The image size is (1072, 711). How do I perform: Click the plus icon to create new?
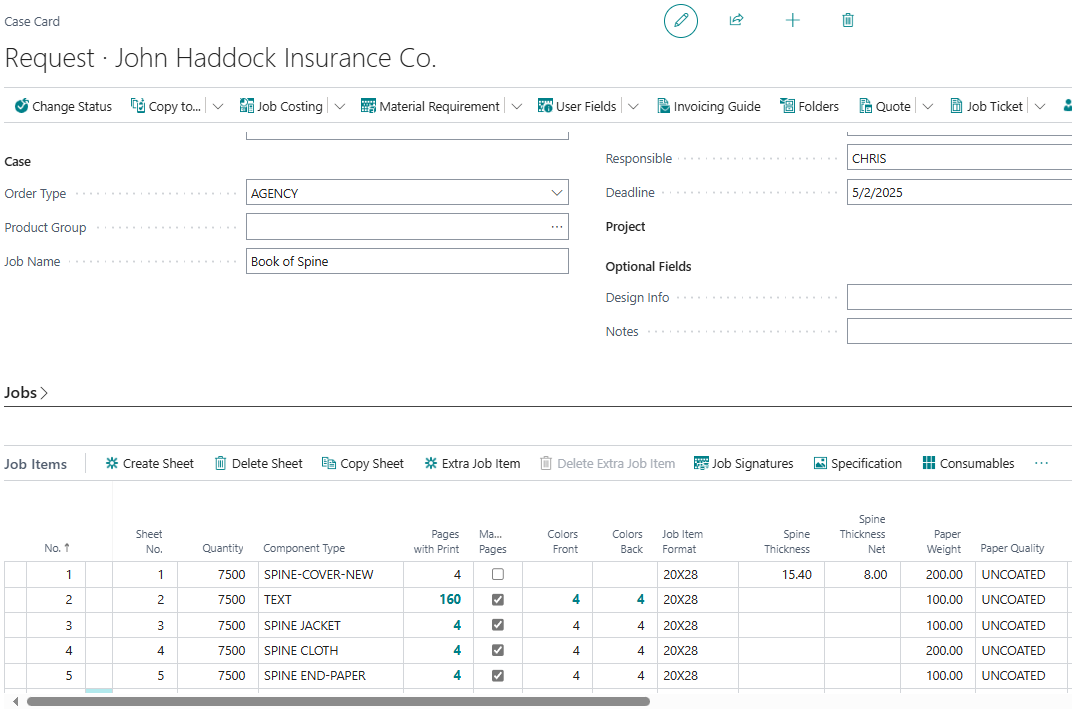point(792,20)
